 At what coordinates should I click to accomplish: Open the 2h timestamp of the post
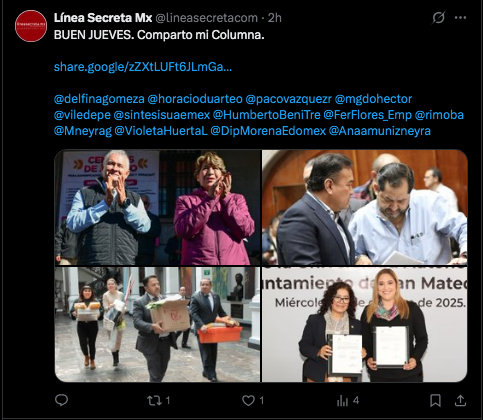(x=275, y=18)
